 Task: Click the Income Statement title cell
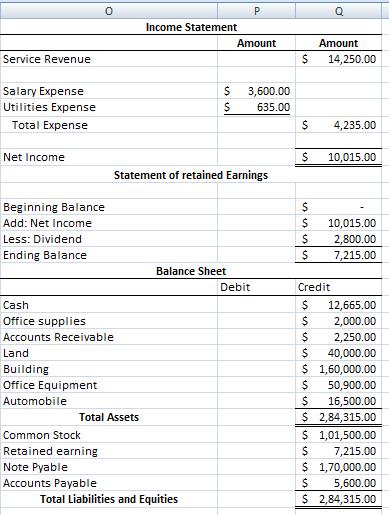pyautogui.click(x=191, y=27)
